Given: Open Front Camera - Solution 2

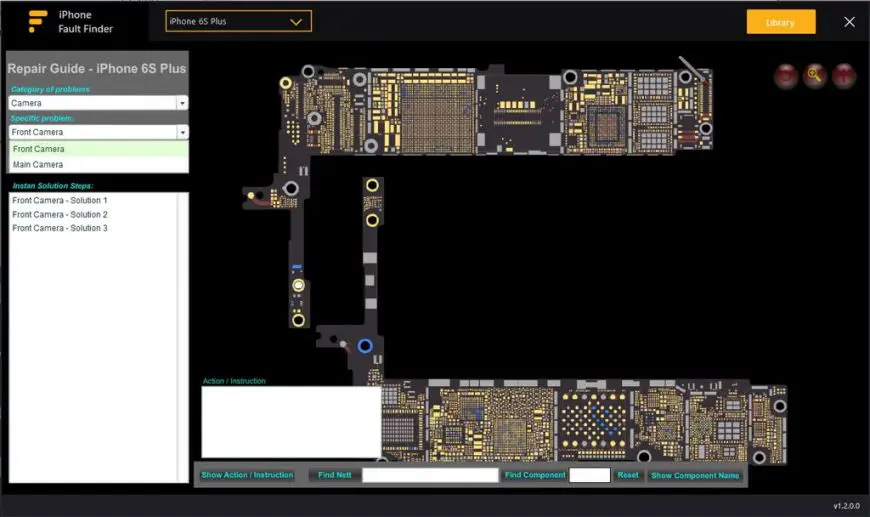Looking at the screenshot, I should point(60,214).
